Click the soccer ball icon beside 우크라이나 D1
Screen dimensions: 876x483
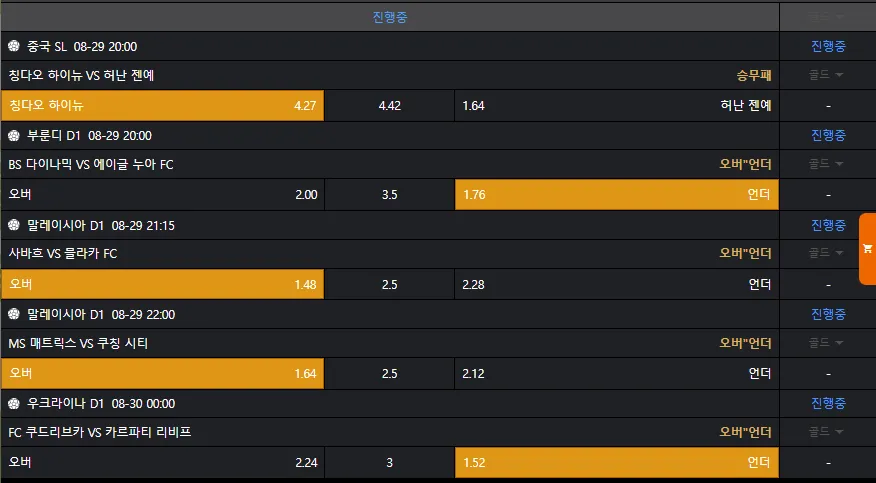tap(14, 403)
